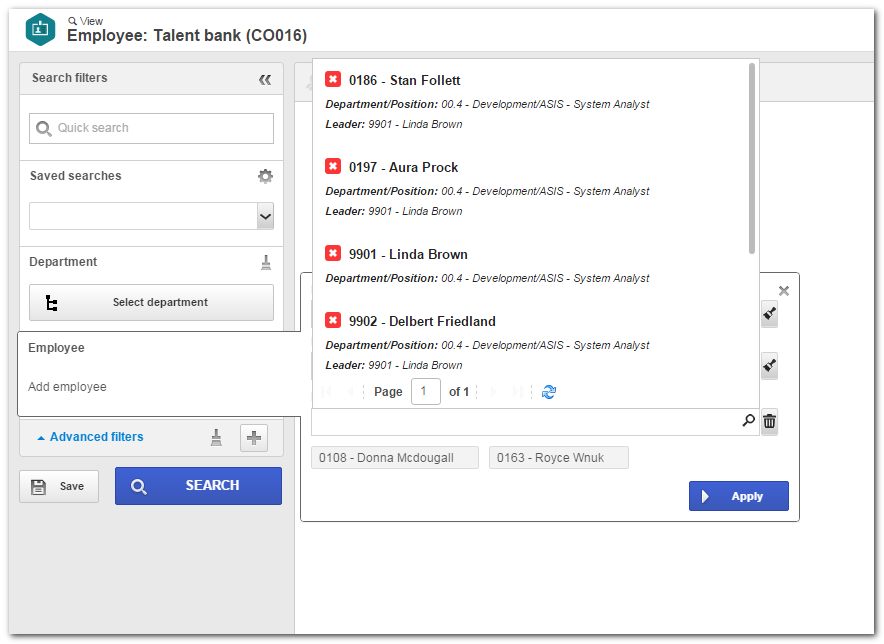Refresh the employee list

(x=549, y=392)
